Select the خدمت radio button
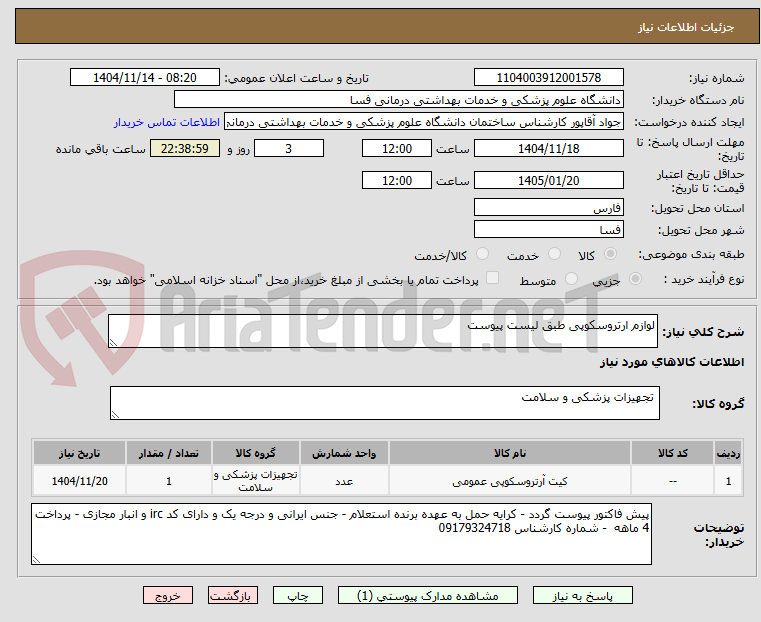 pyautogui.click(x=554, y=254)
